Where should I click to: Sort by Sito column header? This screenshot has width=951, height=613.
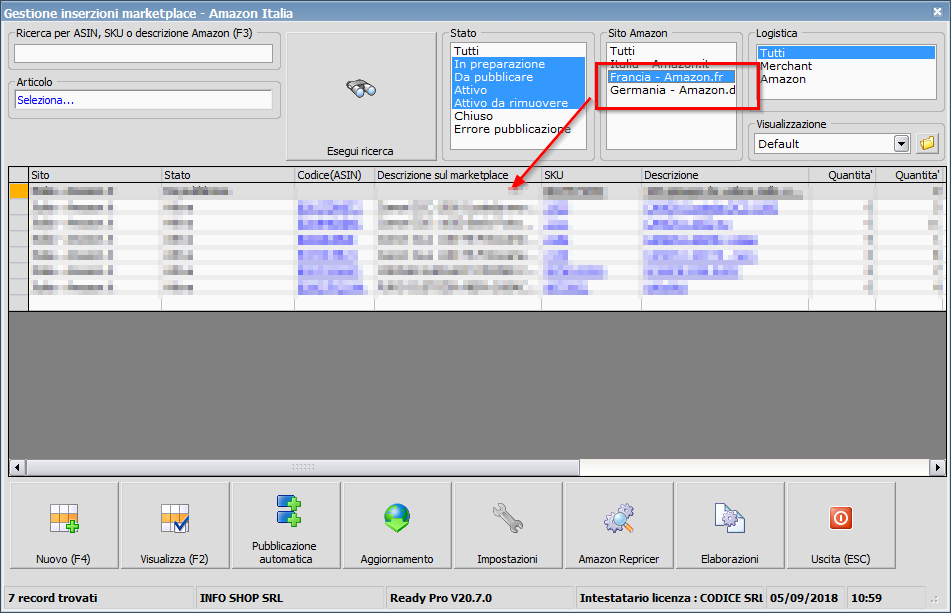click(95, 175)
